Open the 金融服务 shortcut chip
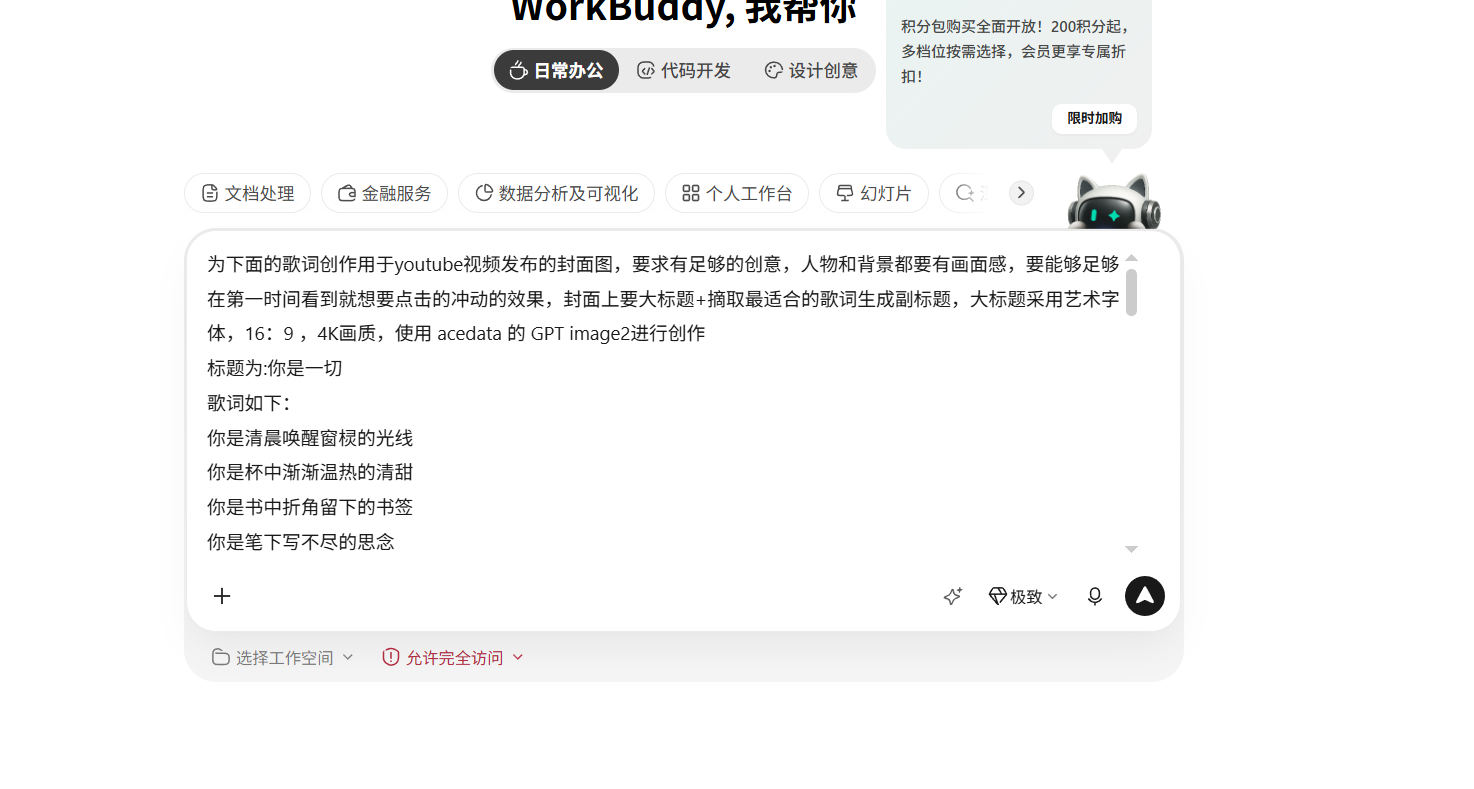 (x=385, y=193)
